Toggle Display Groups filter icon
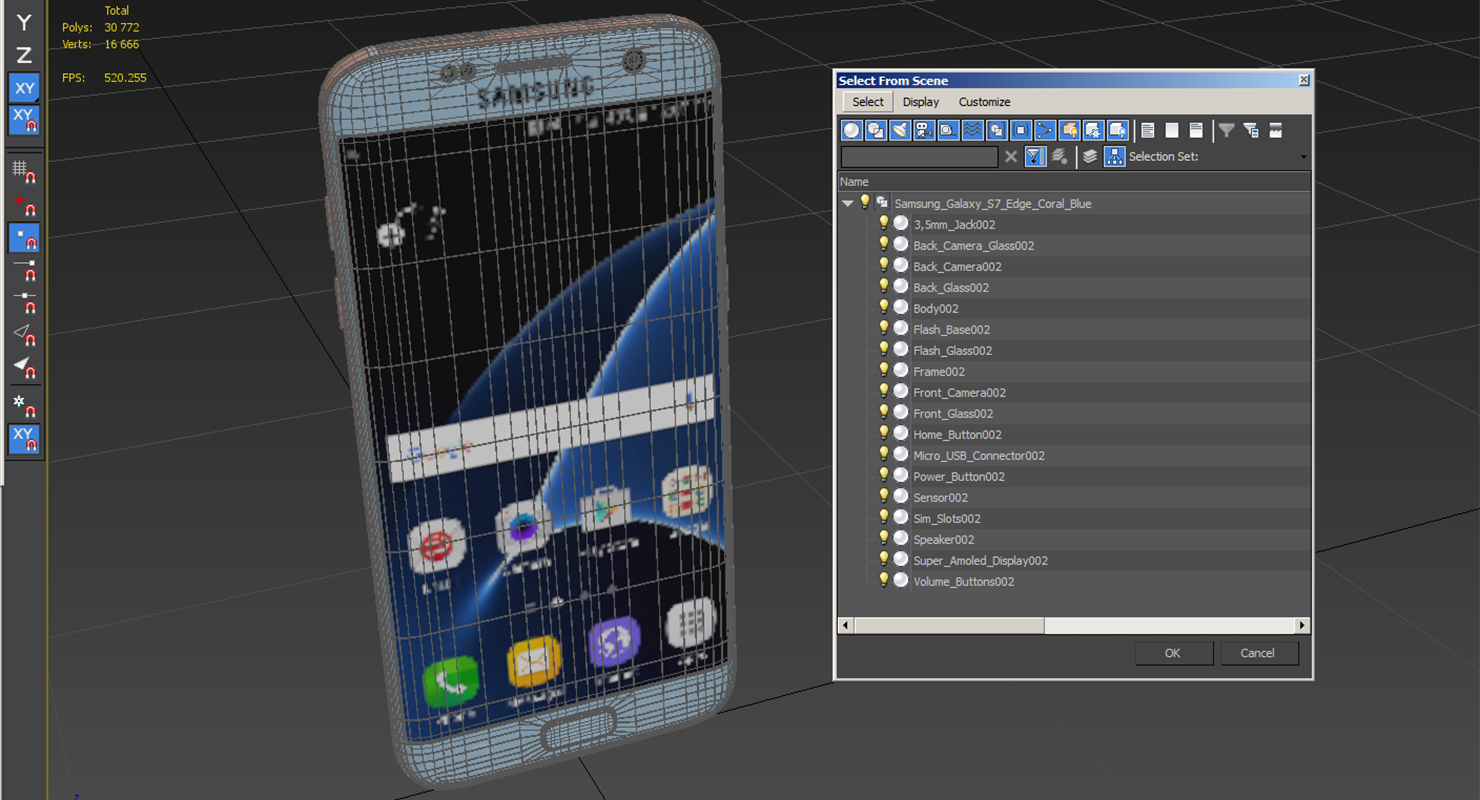 tap(996, 130)
